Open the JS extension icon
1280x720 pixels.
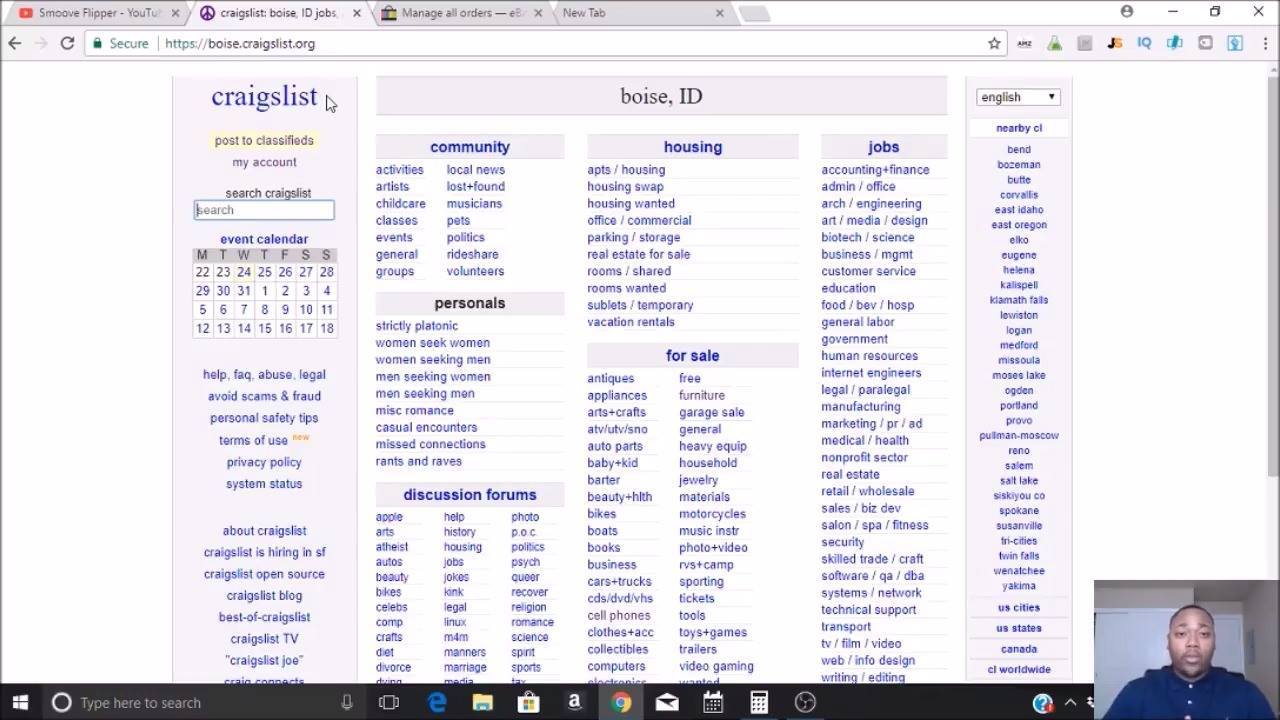(1115, 43)
